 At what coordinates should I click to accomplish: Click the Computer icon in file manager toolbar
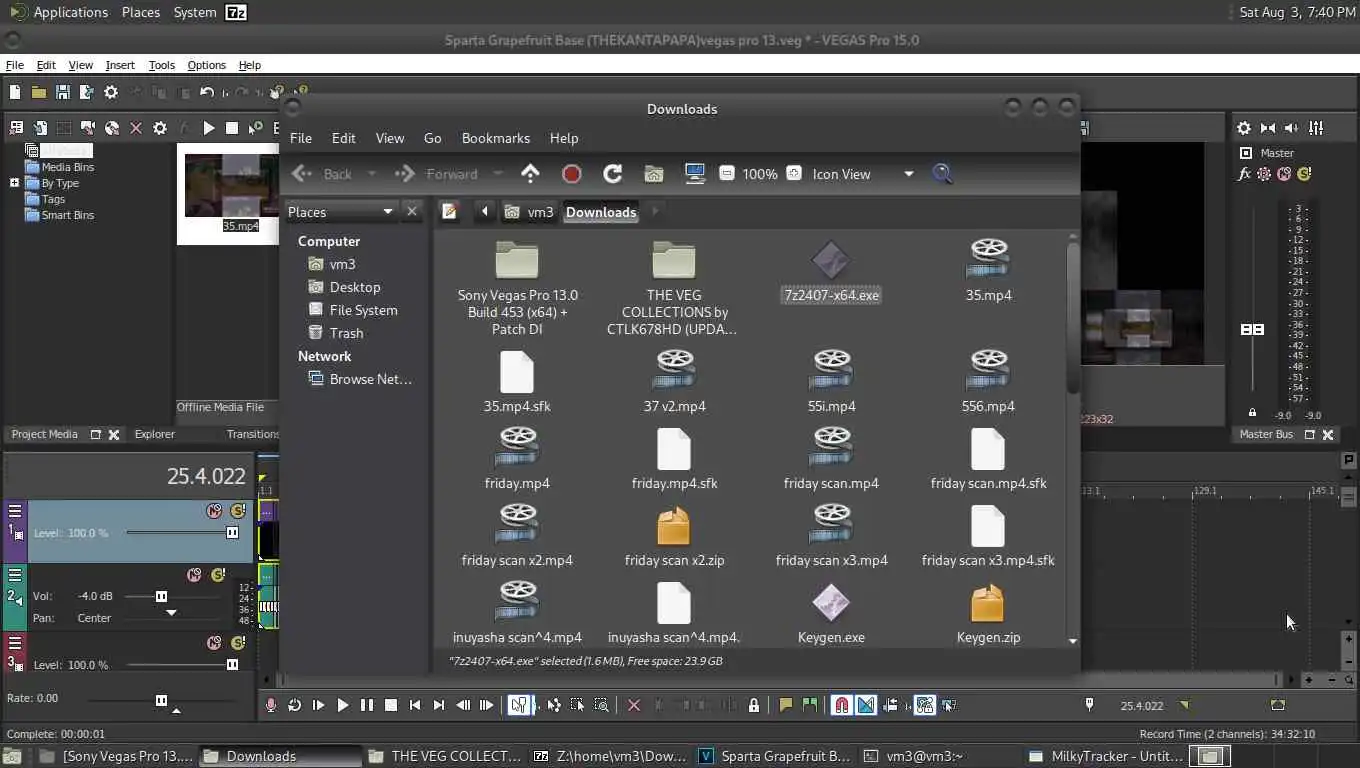click(x=695, y=174)
